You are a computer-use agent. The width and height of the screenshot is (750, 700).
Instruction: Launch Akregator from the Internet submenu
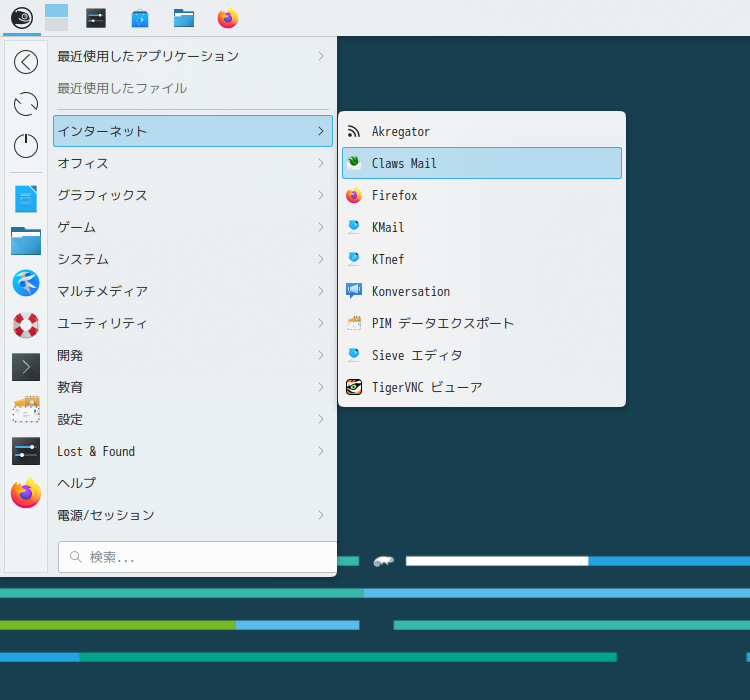(x=482, y=131)
